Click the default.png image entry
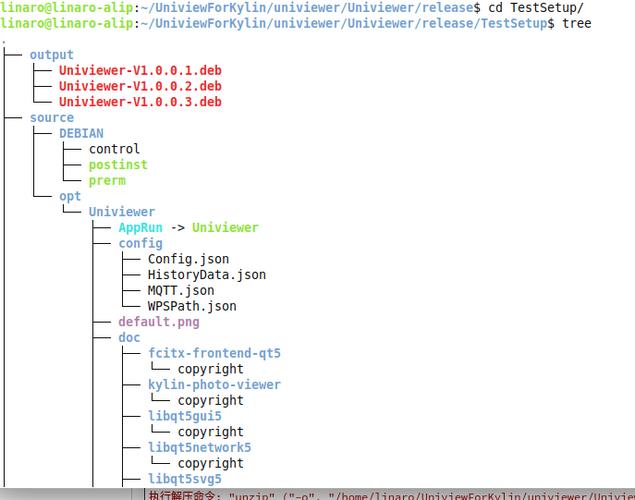635x500 pixels. click(x=159, y=322)
